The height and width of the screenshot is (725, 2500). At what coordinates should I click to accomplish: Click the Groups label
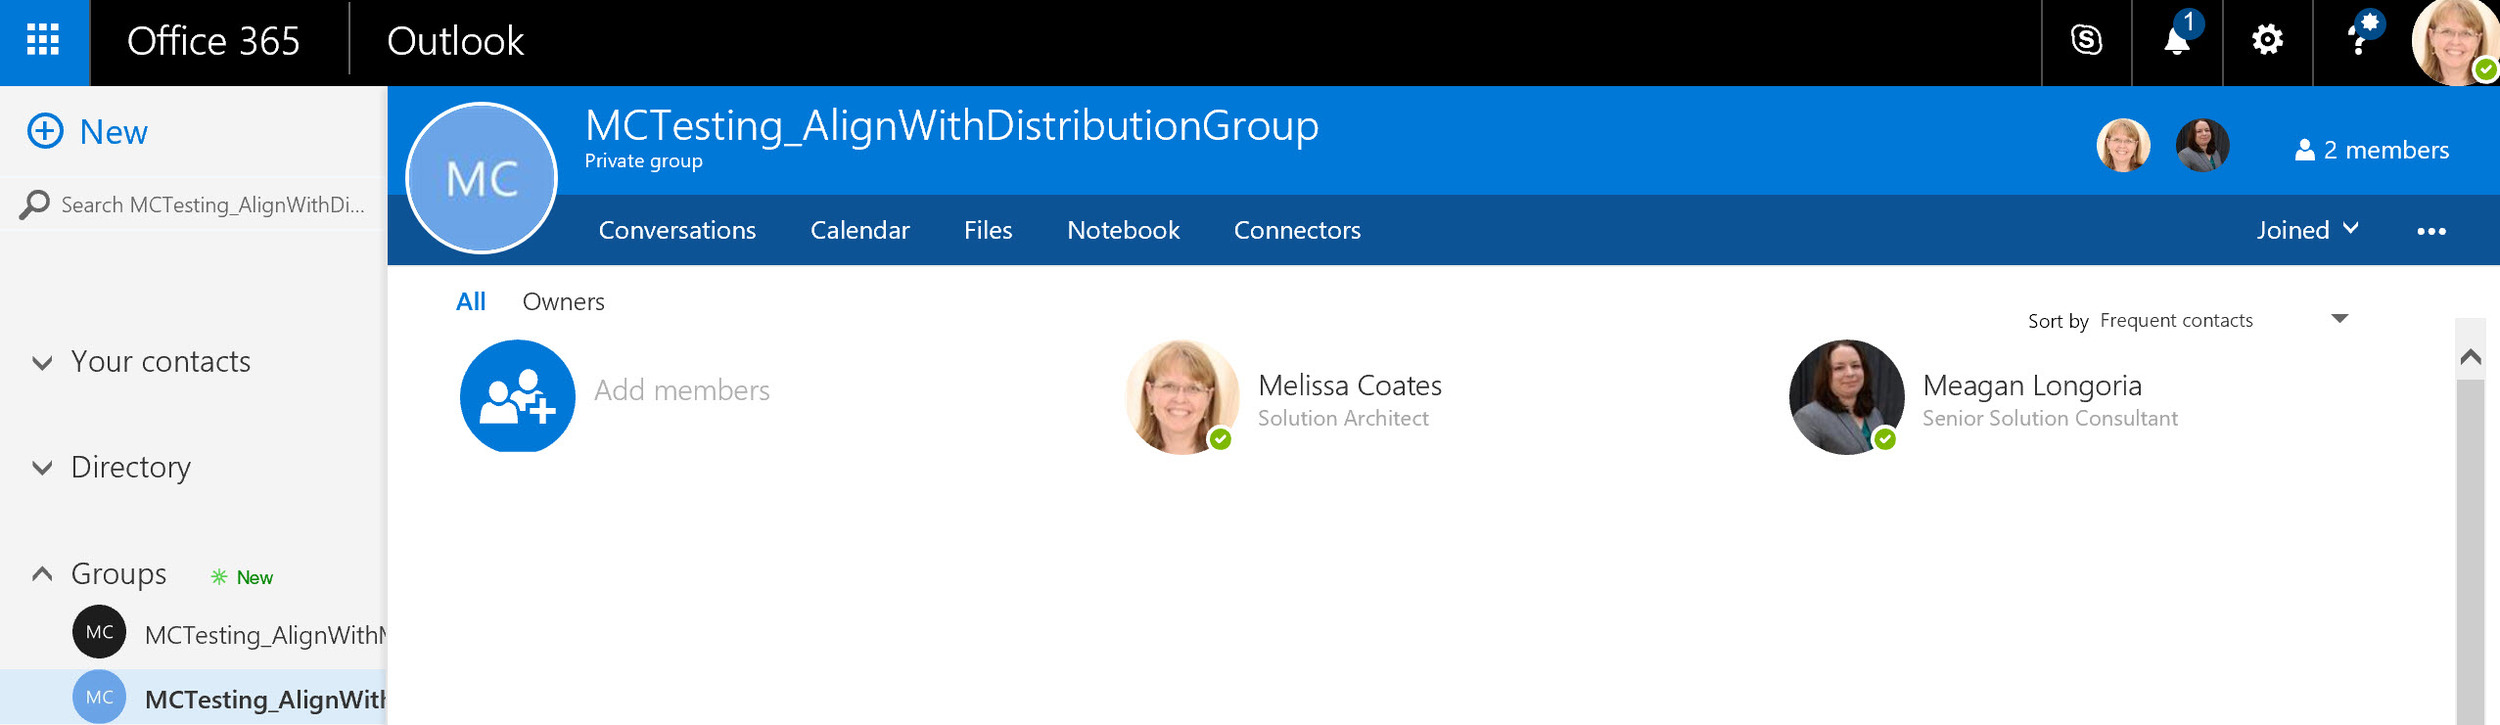pos(119,574)
